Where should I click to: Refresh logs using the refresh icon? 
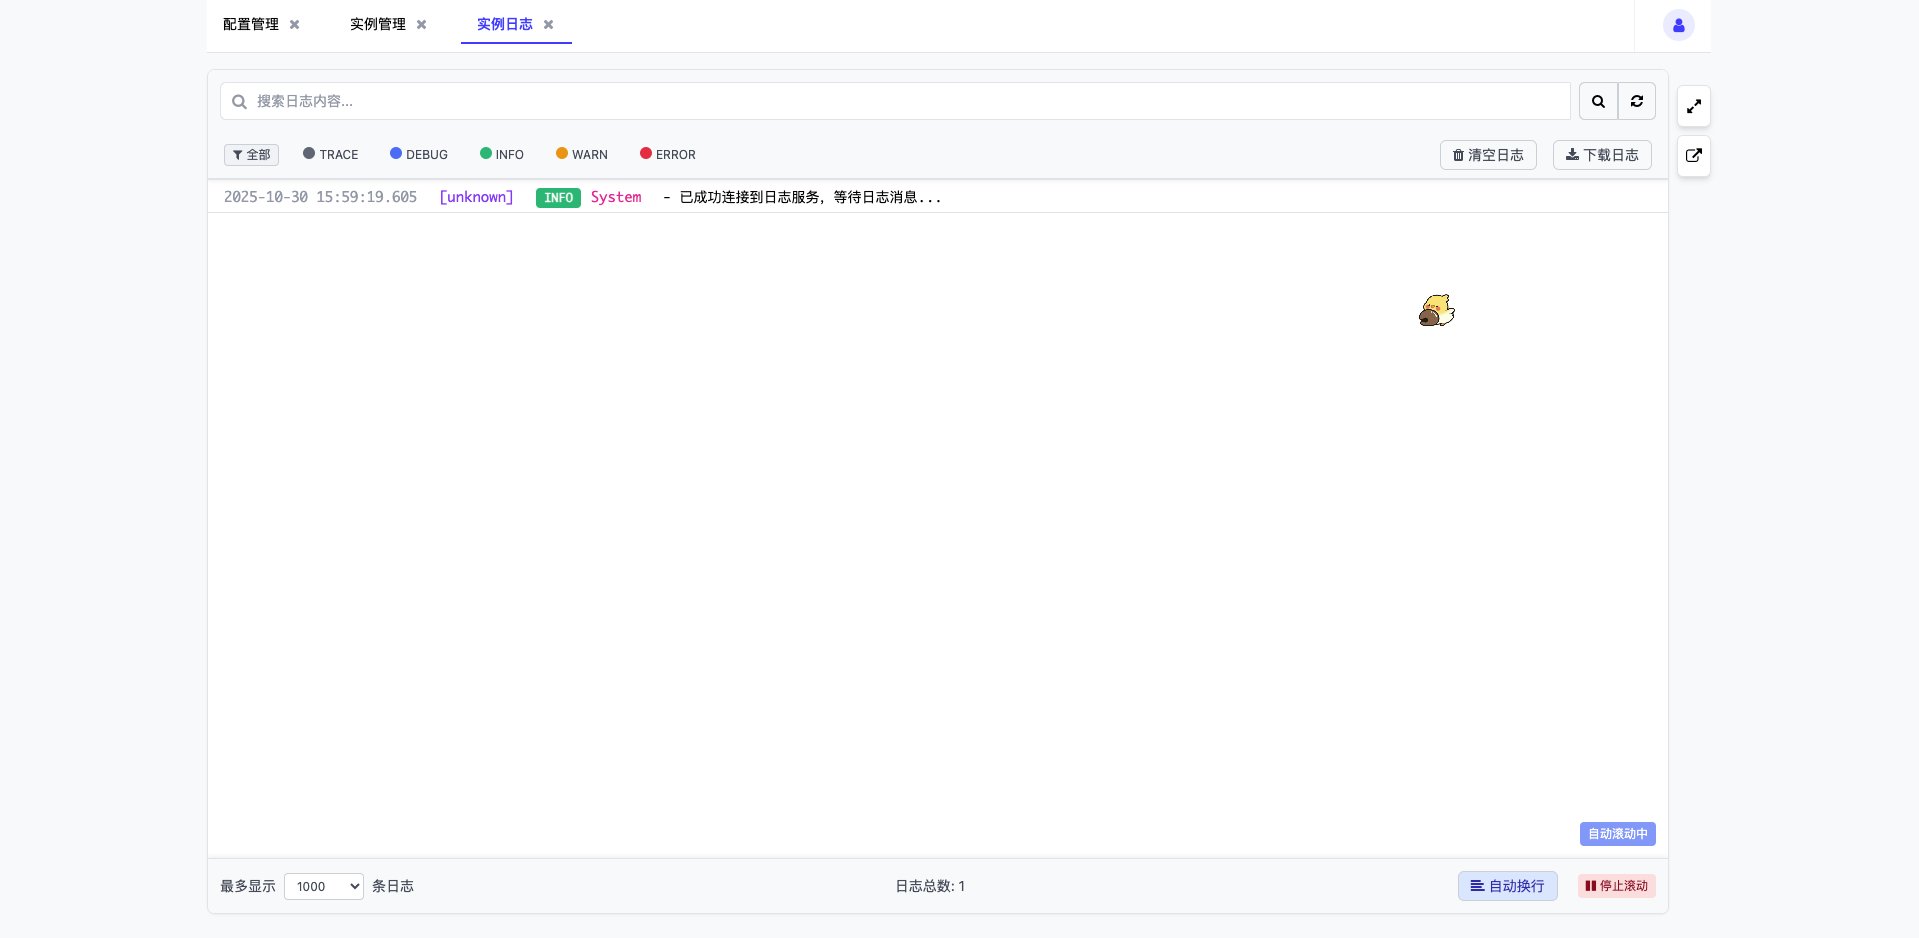tap(1636, 101)
